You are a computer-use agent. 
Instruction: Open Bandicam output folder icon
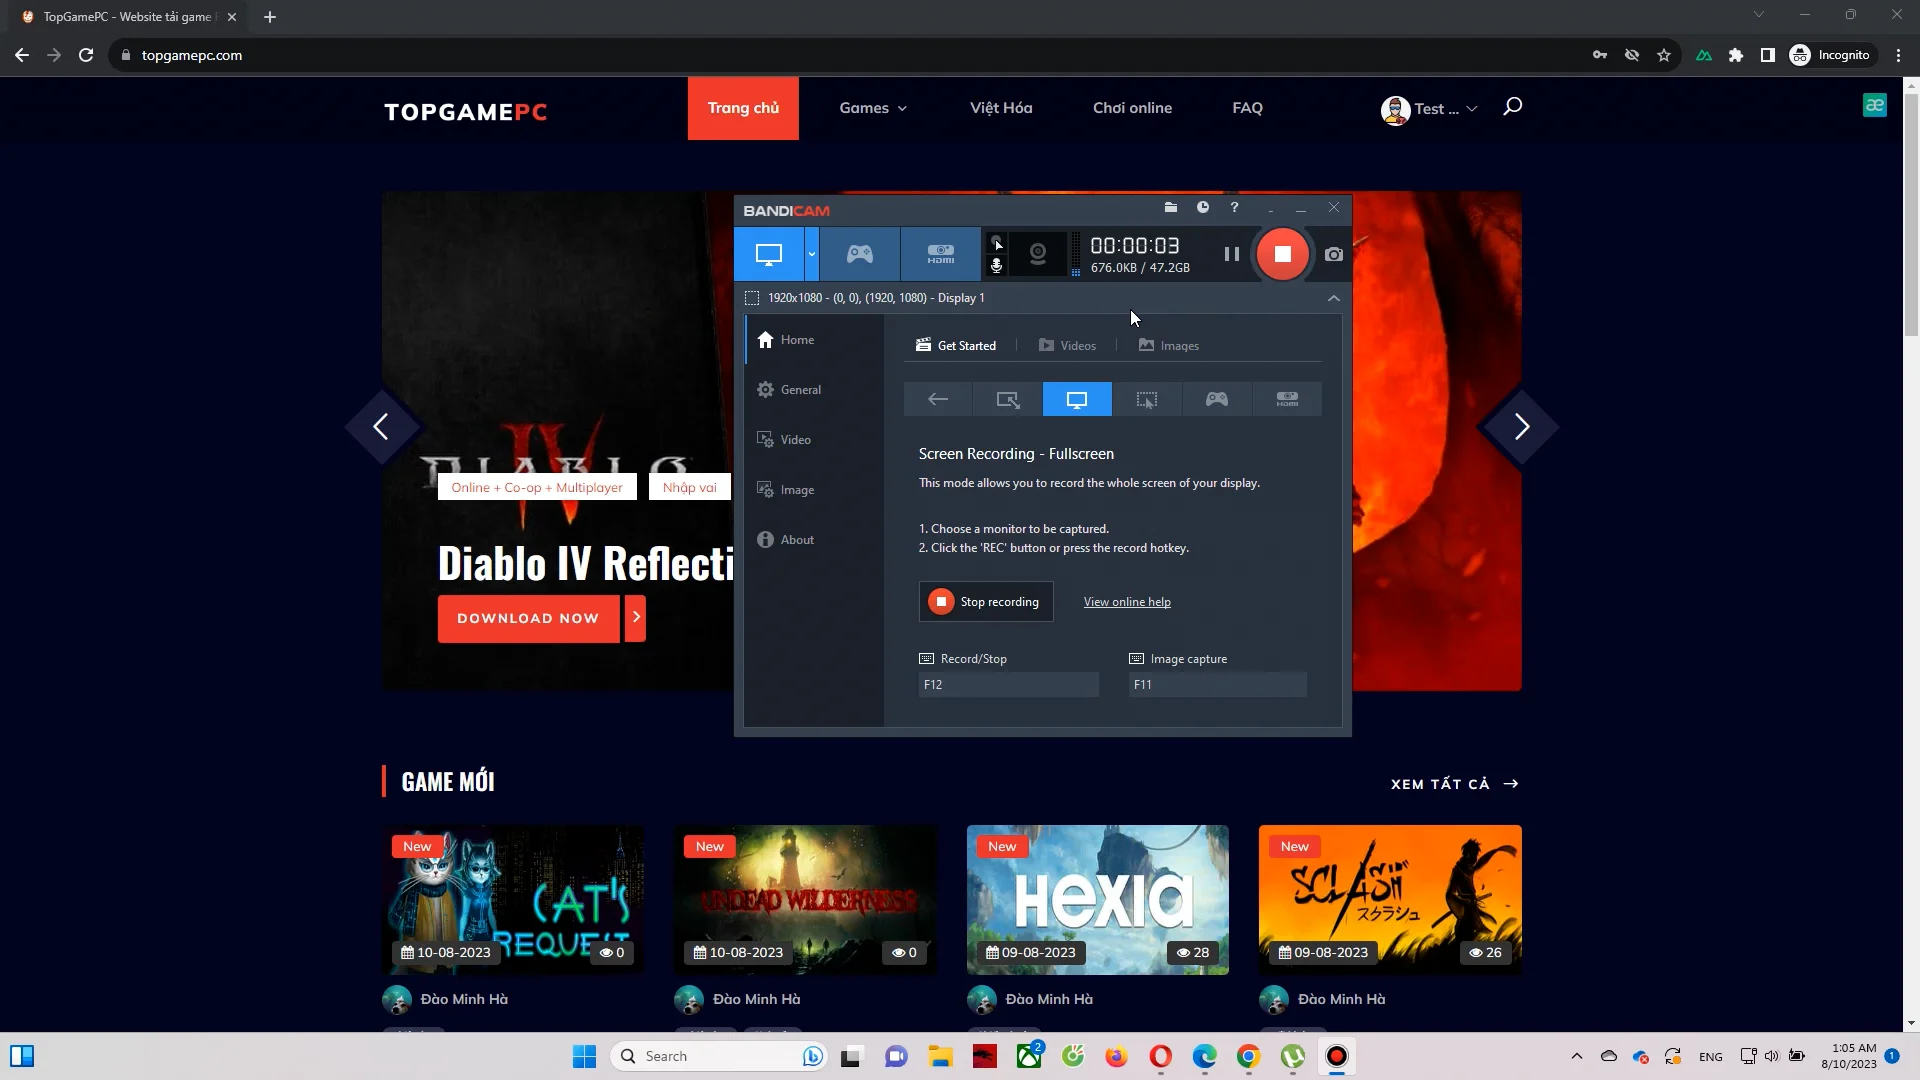[1171, 207]
